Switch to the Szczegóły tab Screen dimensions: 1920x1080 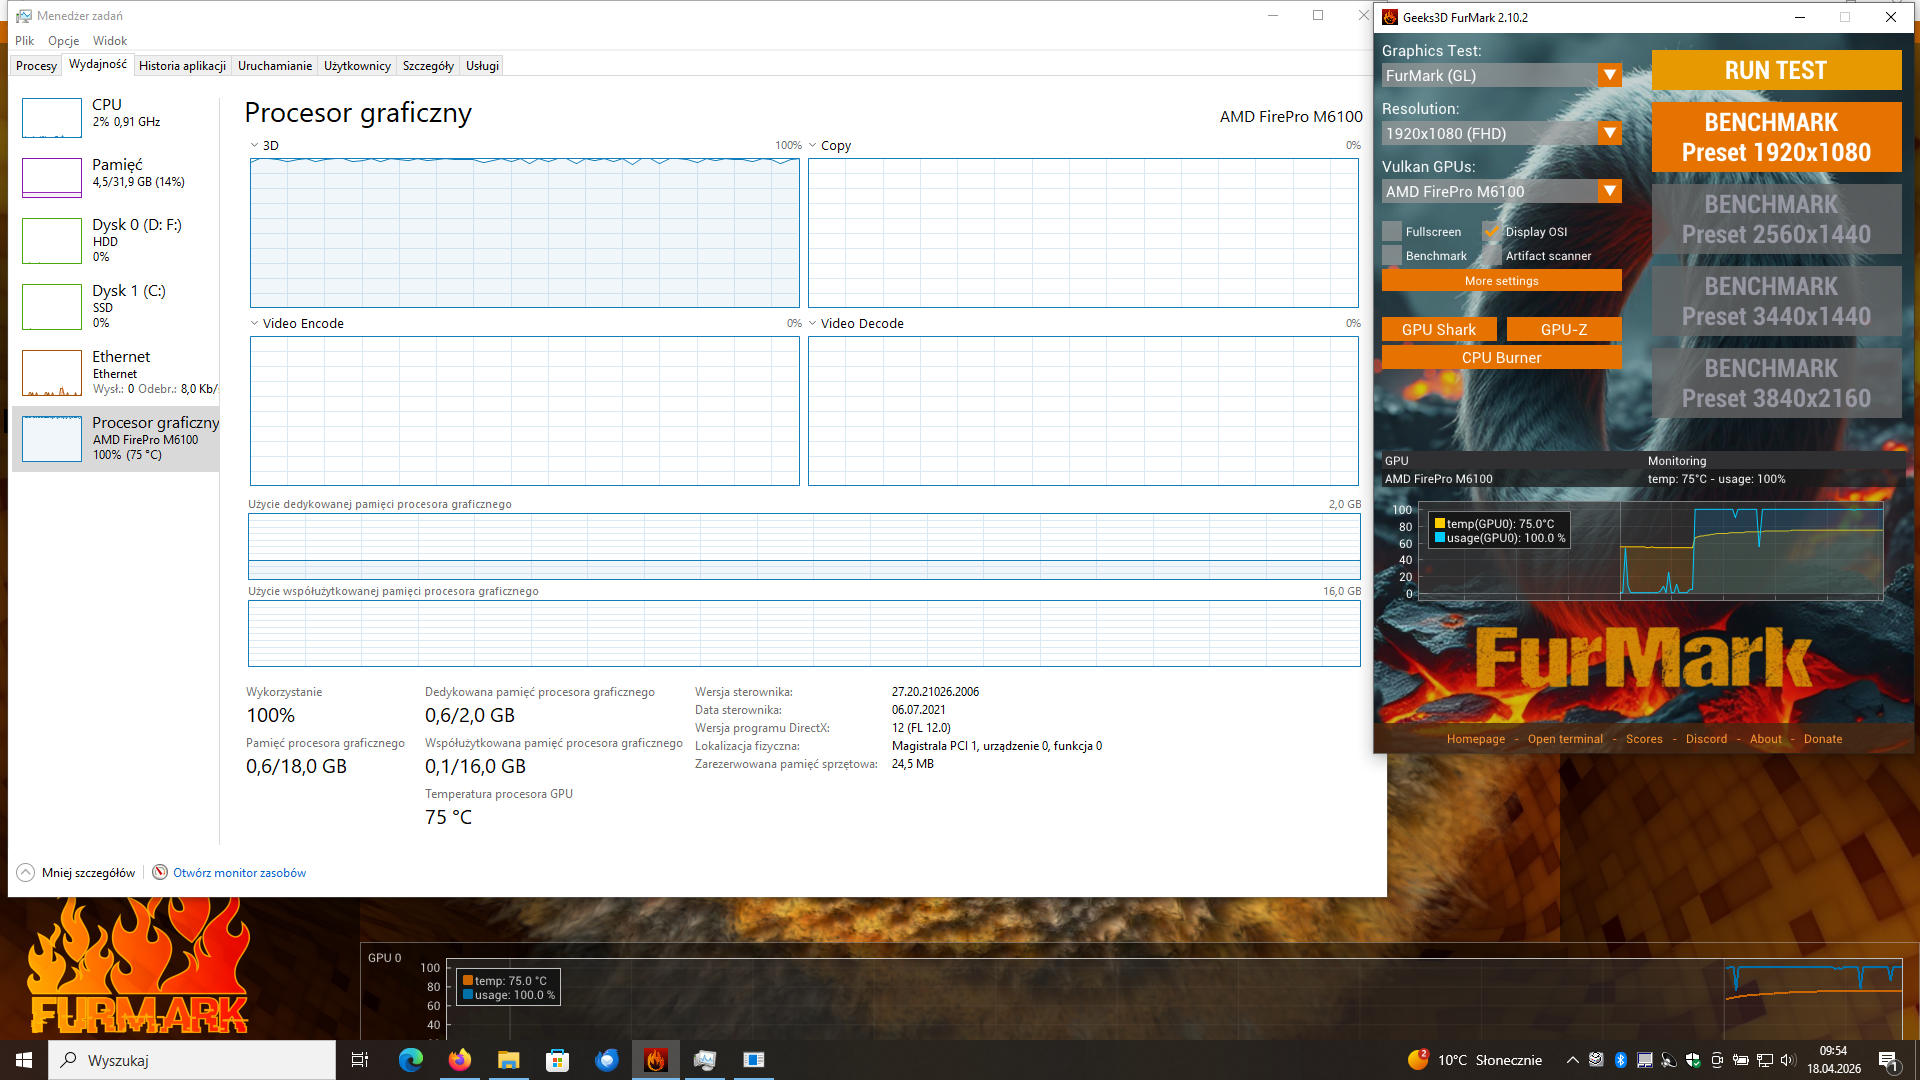[x=428, y=65]
